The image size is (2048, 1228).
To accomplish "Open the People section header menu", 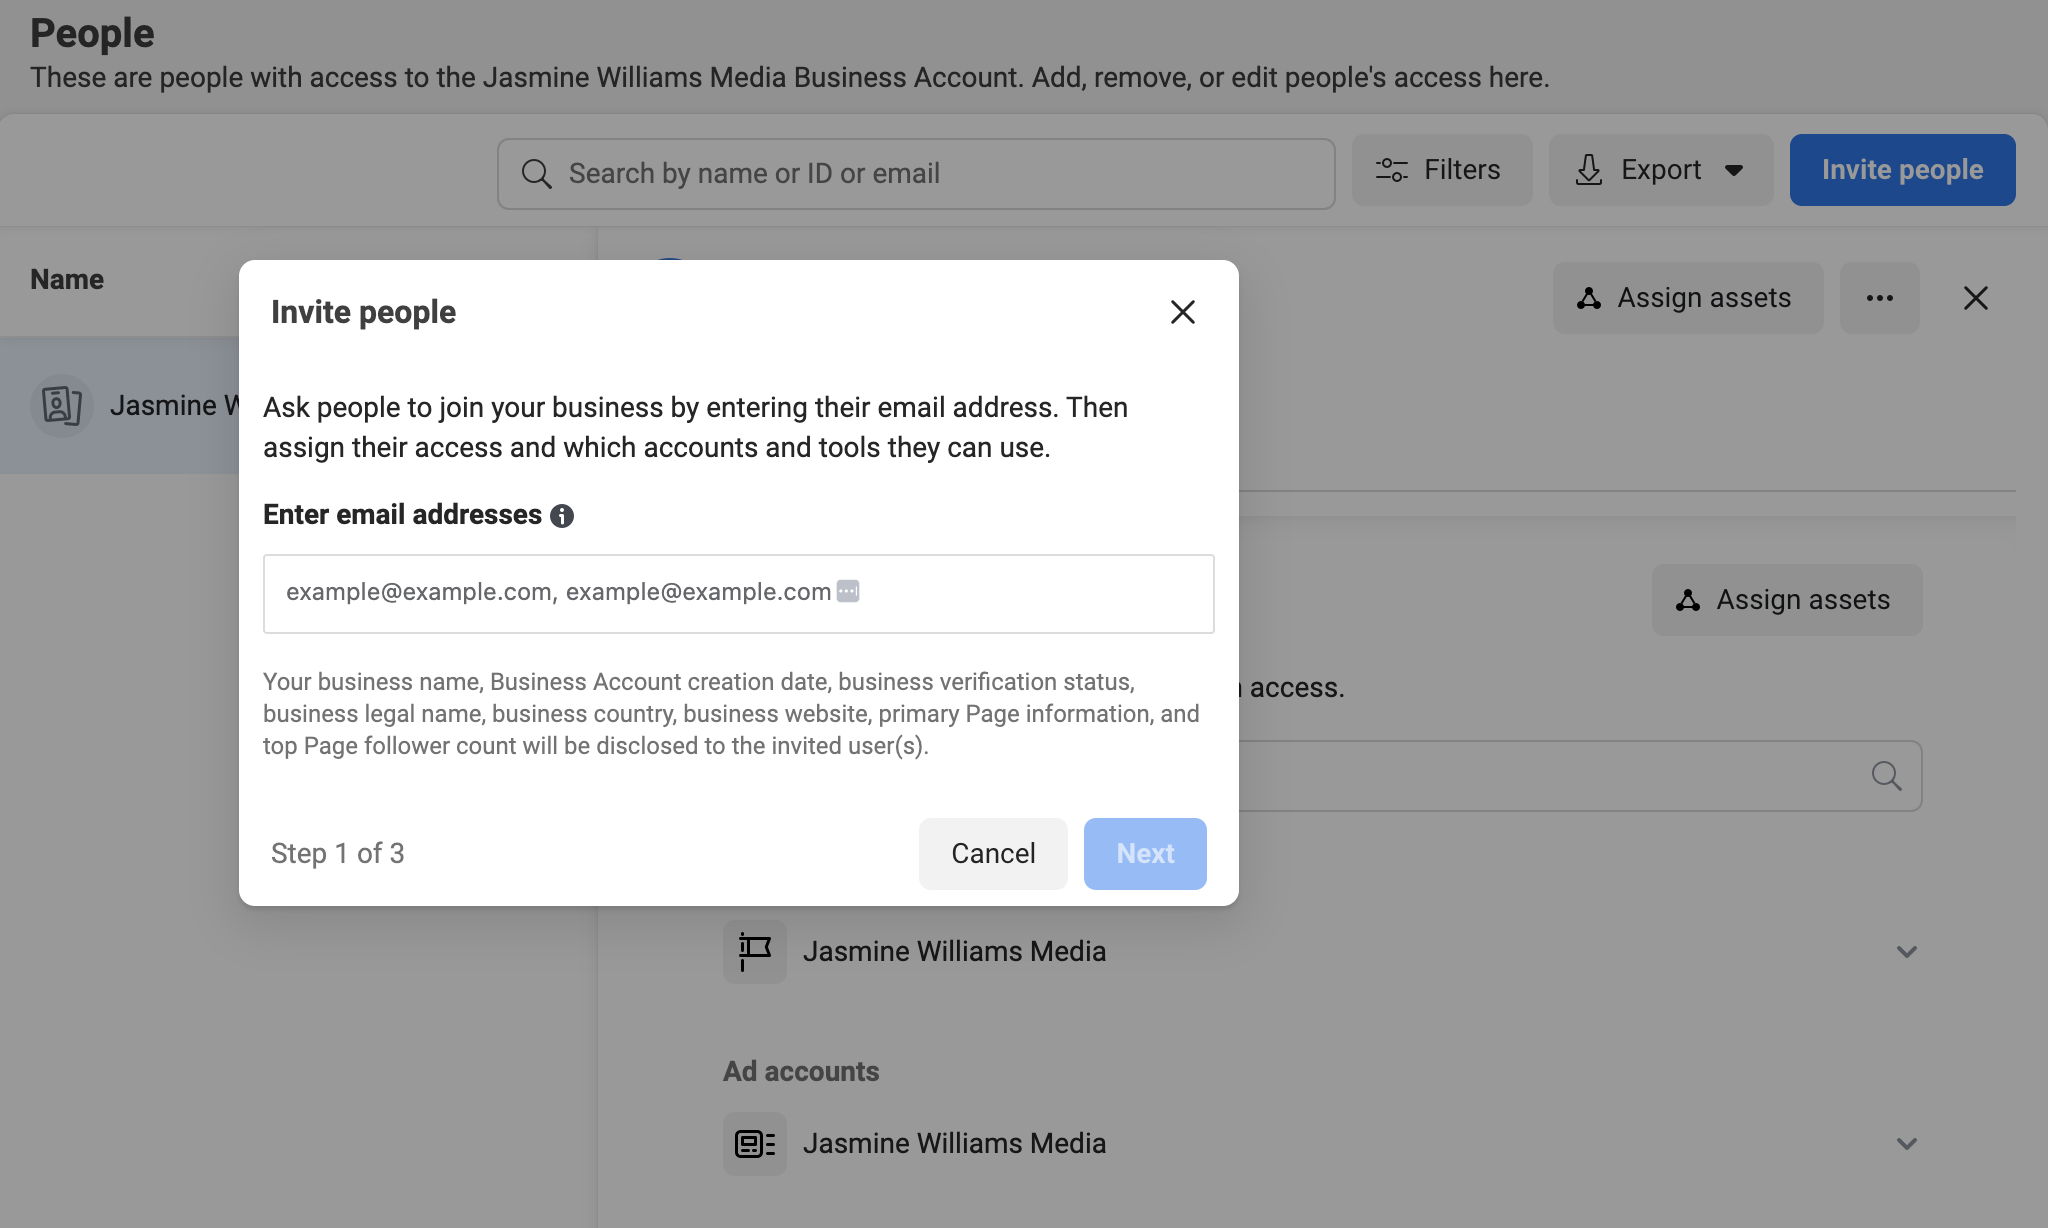I will 1878,298.
